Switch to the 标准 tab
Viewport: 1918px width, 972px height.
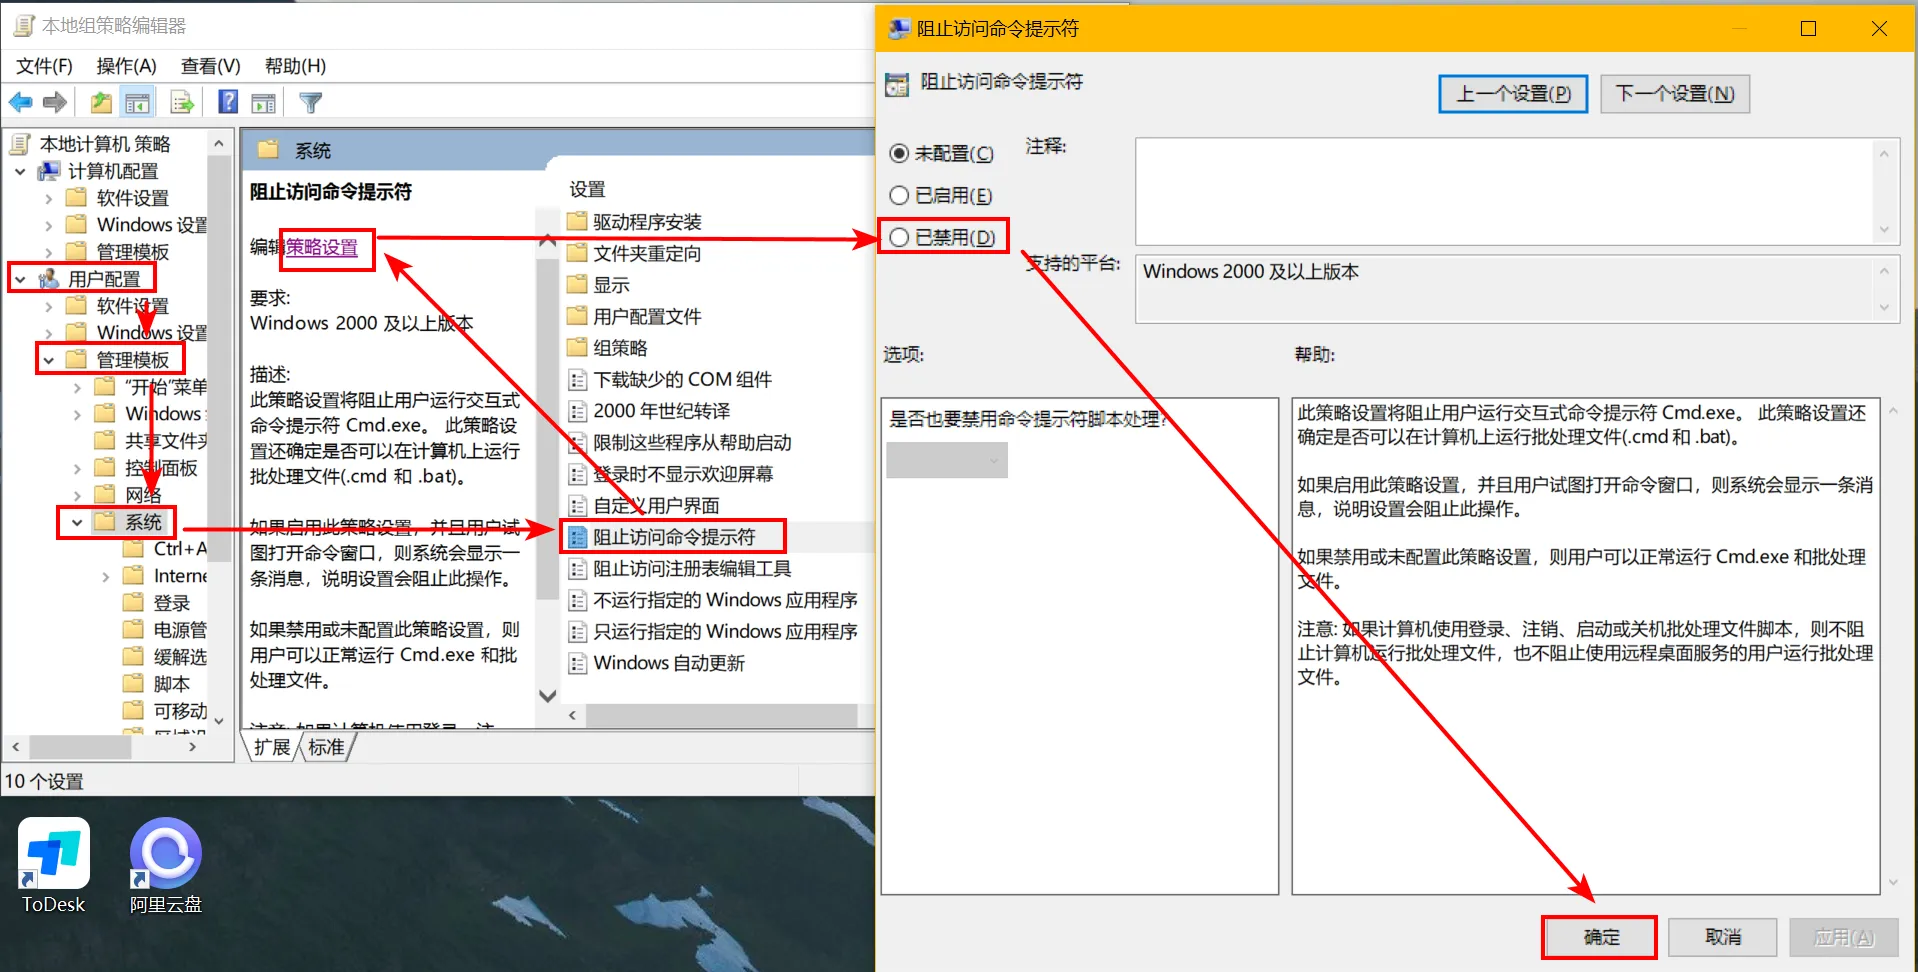point(326,747)
